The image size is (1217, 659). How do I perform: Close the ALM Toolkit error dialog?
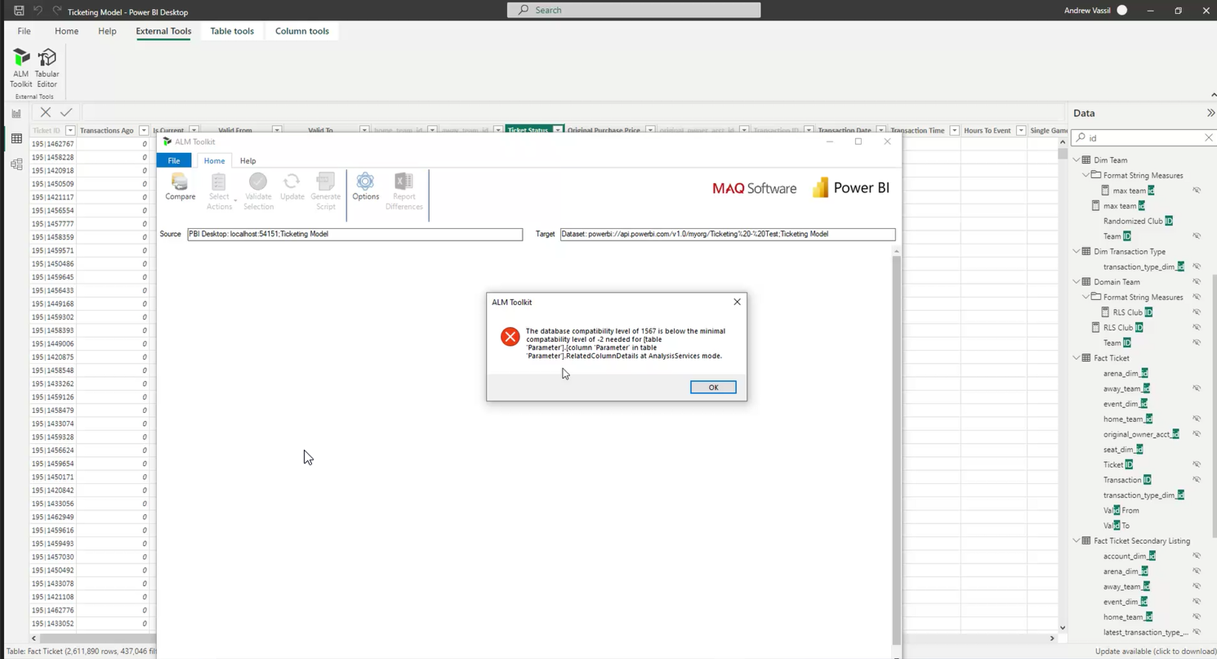[x=737, y=302]
